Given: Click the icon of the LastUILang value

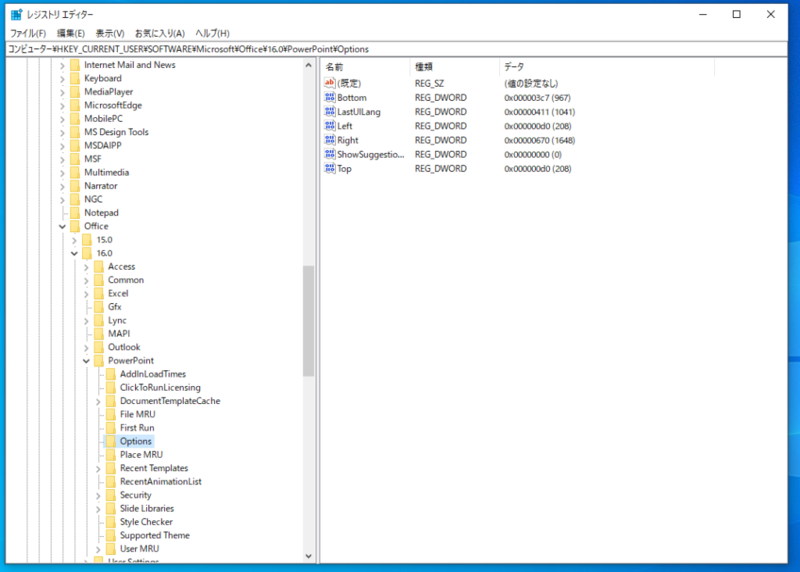Looking at the screenshot, I should [330, 111].
